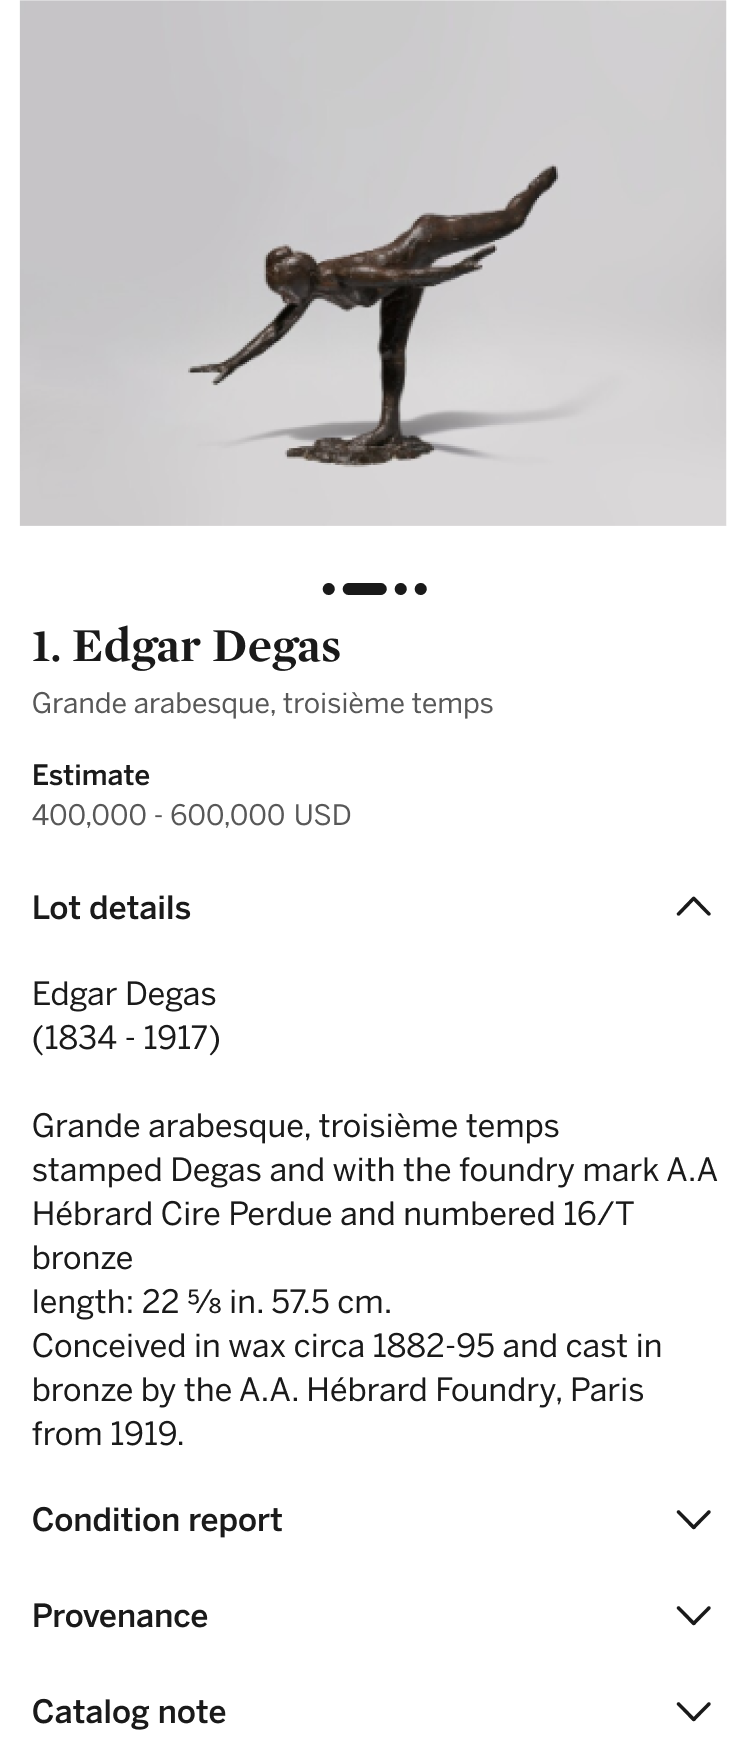Click the lot subtitle below the heading
The width and height of the screenshot is (750, 1758).
pos(262,703)
